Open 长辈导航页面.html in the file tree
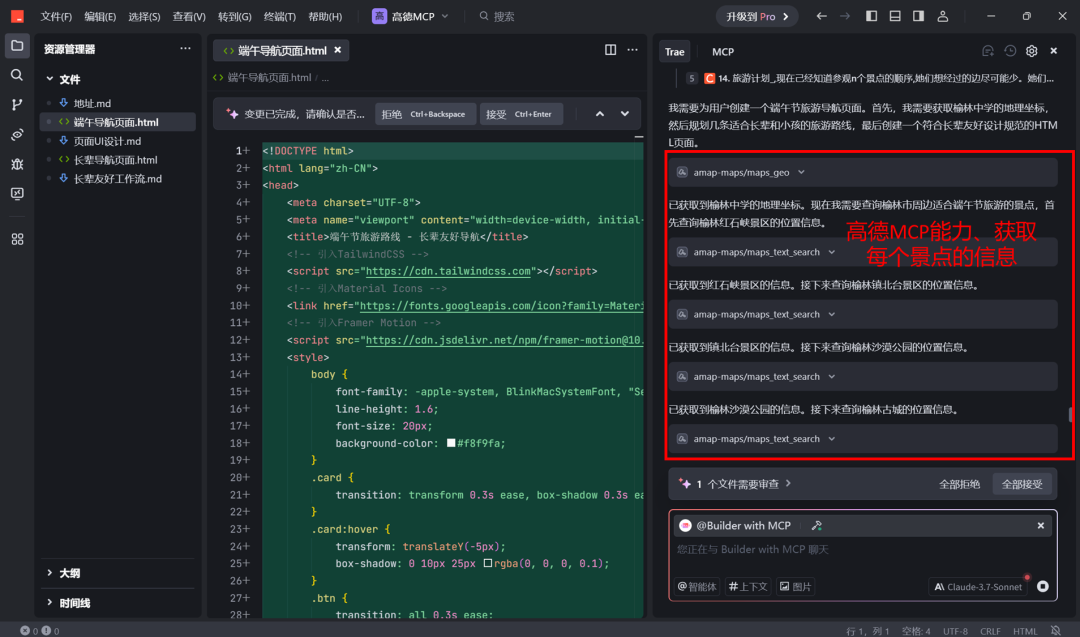This screenshot has width=1080, height=637. [x=115, y=160]
